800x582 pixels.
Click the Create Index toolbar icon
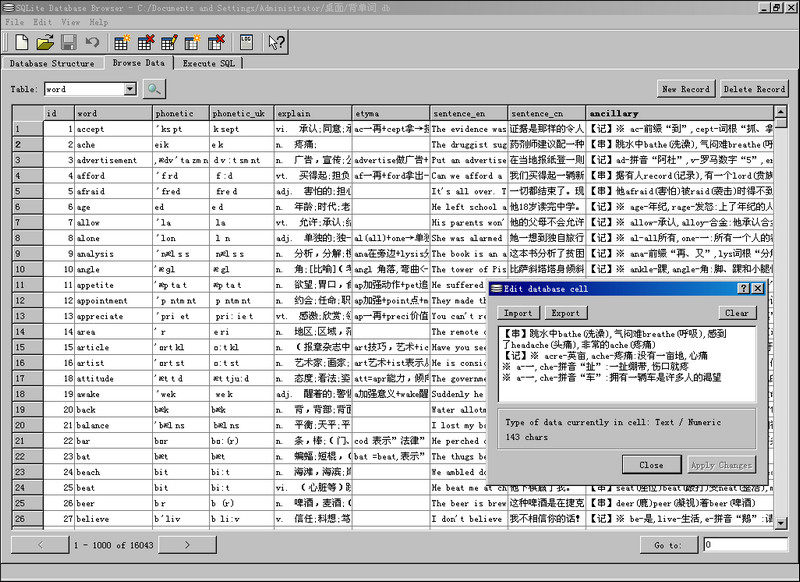[192, 42]
